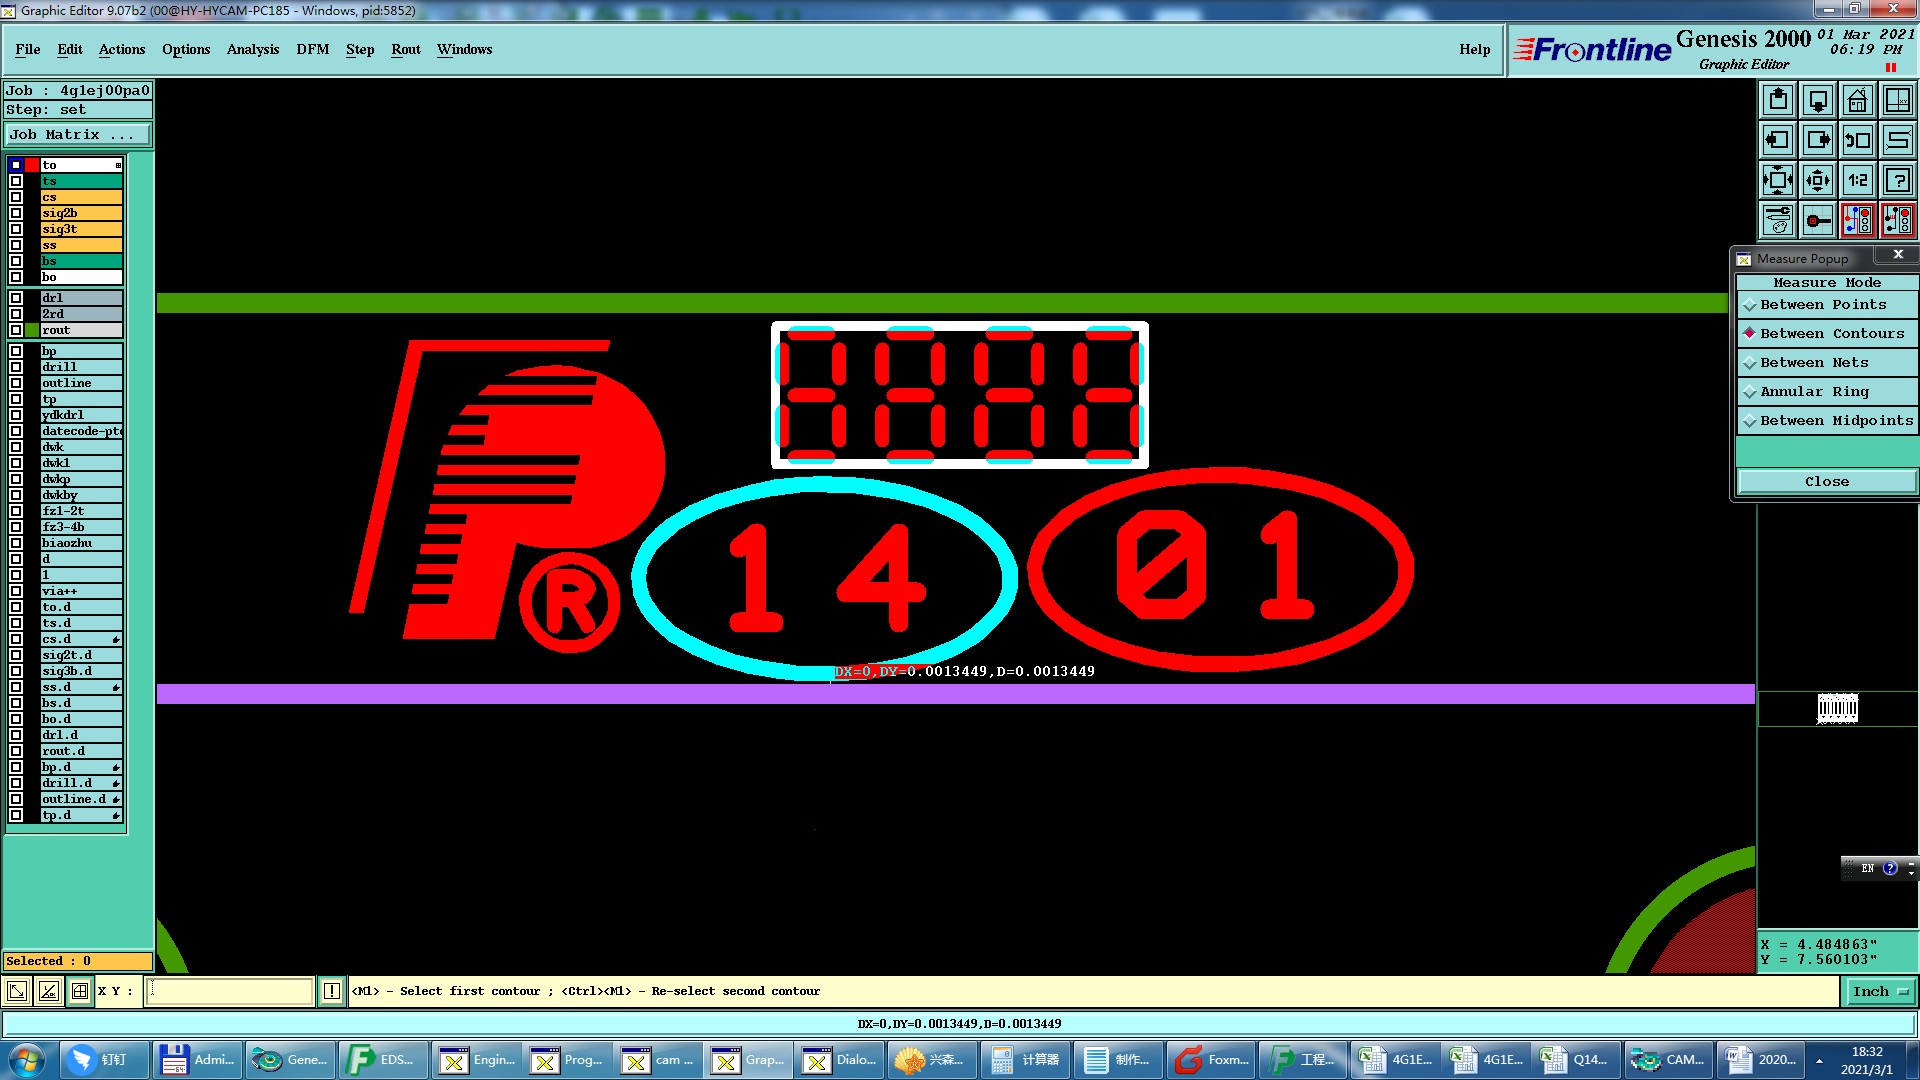The height and width of the screenshot is (1080, 1920).
Task: Toggle display checkbox for layer cs
Action: click(16, 197)
